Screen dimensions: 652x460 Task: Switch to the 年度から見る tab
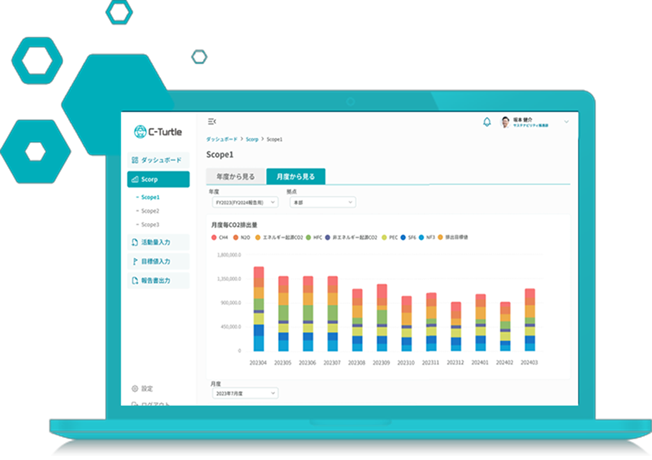pos(235,177)
